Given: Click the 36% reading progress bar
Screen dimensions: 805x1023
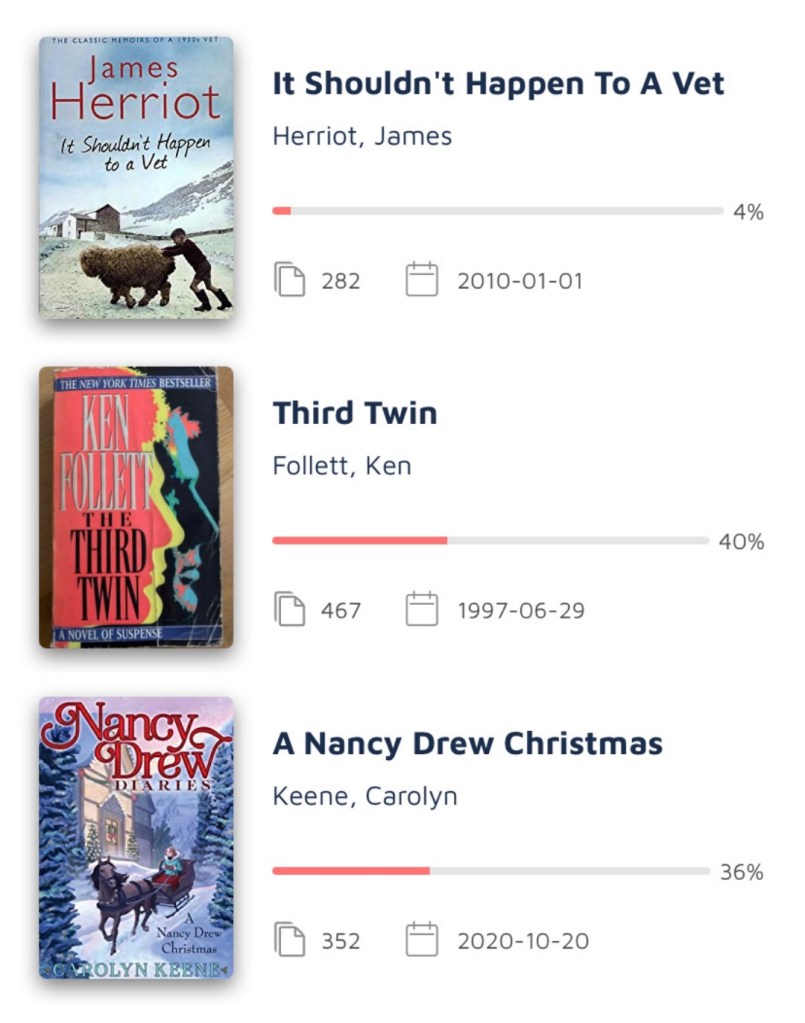Looking at the screenshot, I should pos(490,871).
